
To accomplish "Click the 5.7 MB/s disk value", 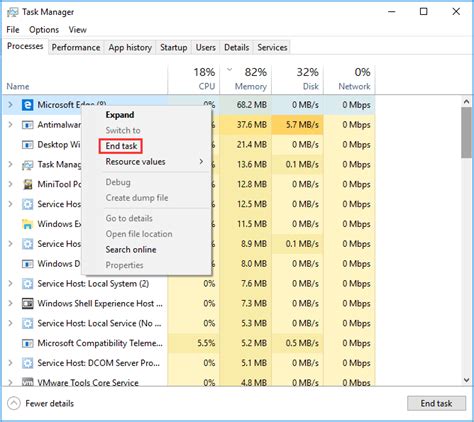I will tap(302, 125).
